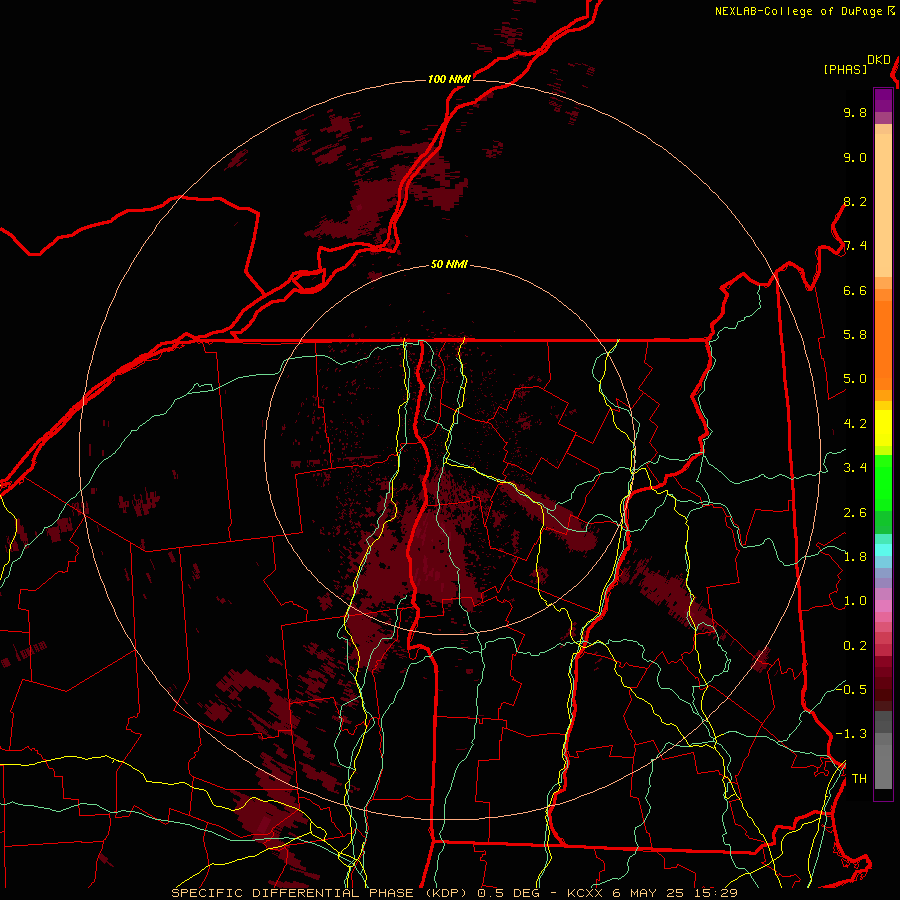Pick the purple top segment of the color bar

(x=883, y=100)
